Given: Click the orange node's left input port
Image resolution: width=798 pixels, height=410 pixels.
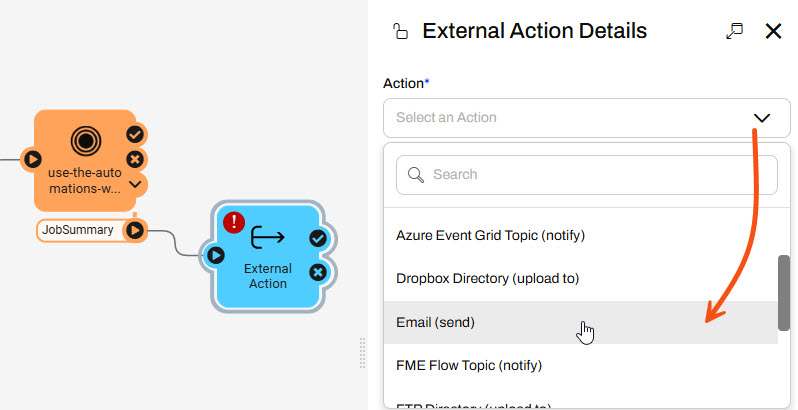Looking at the screenshot, I should click(33, 159).
